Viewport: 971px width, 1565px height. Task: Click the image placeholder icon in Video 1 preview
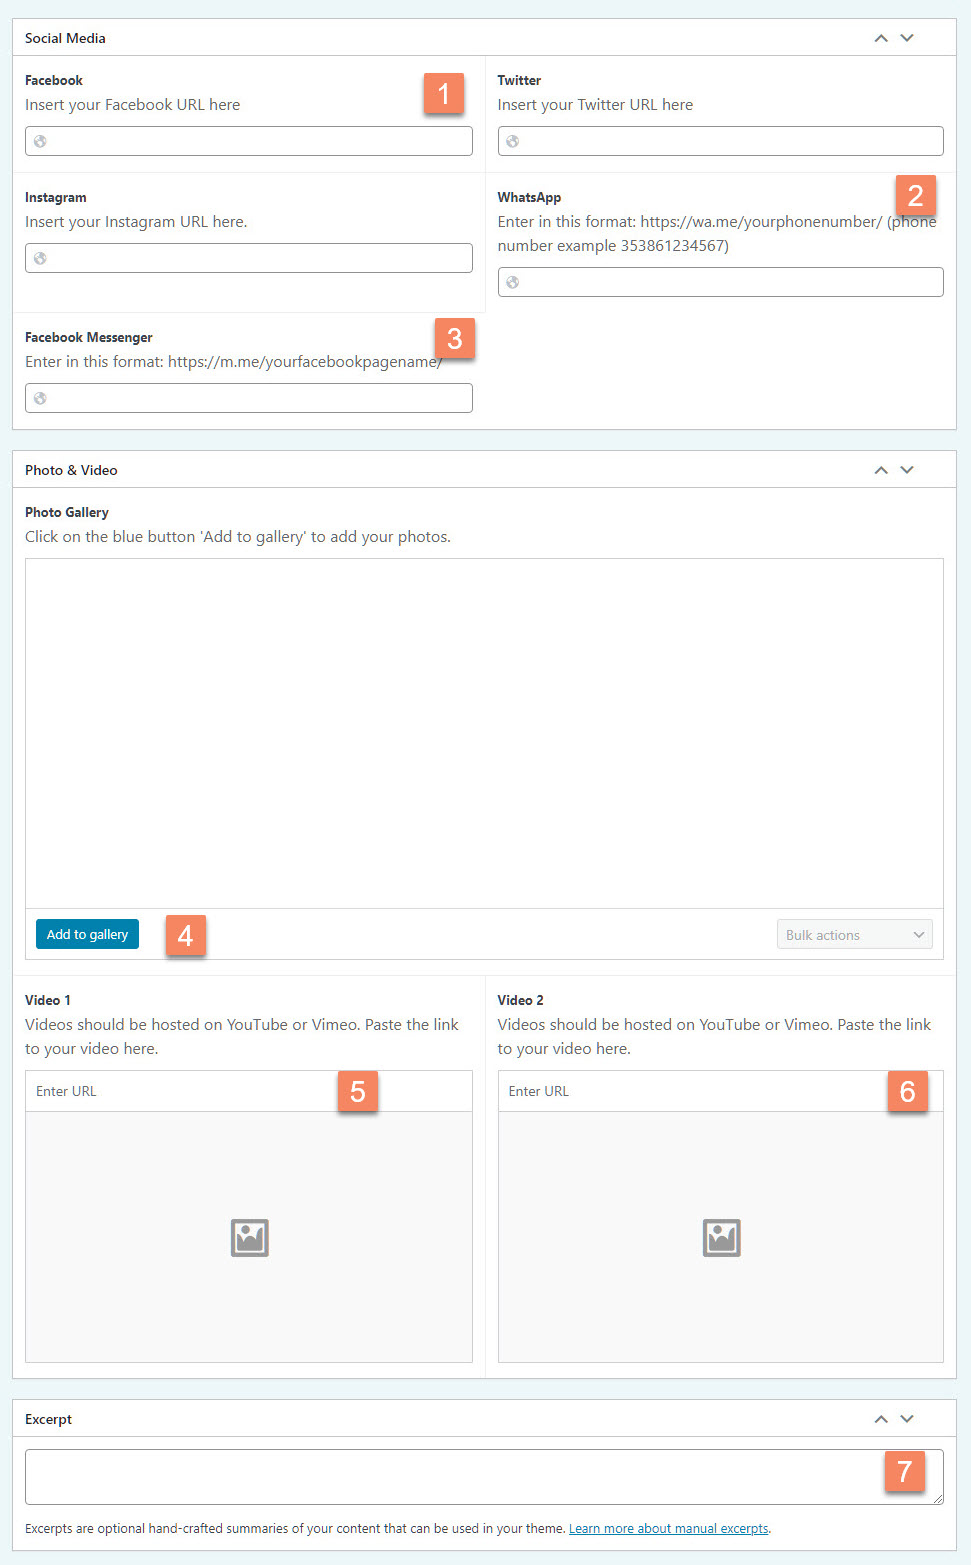coord(249,1237)
